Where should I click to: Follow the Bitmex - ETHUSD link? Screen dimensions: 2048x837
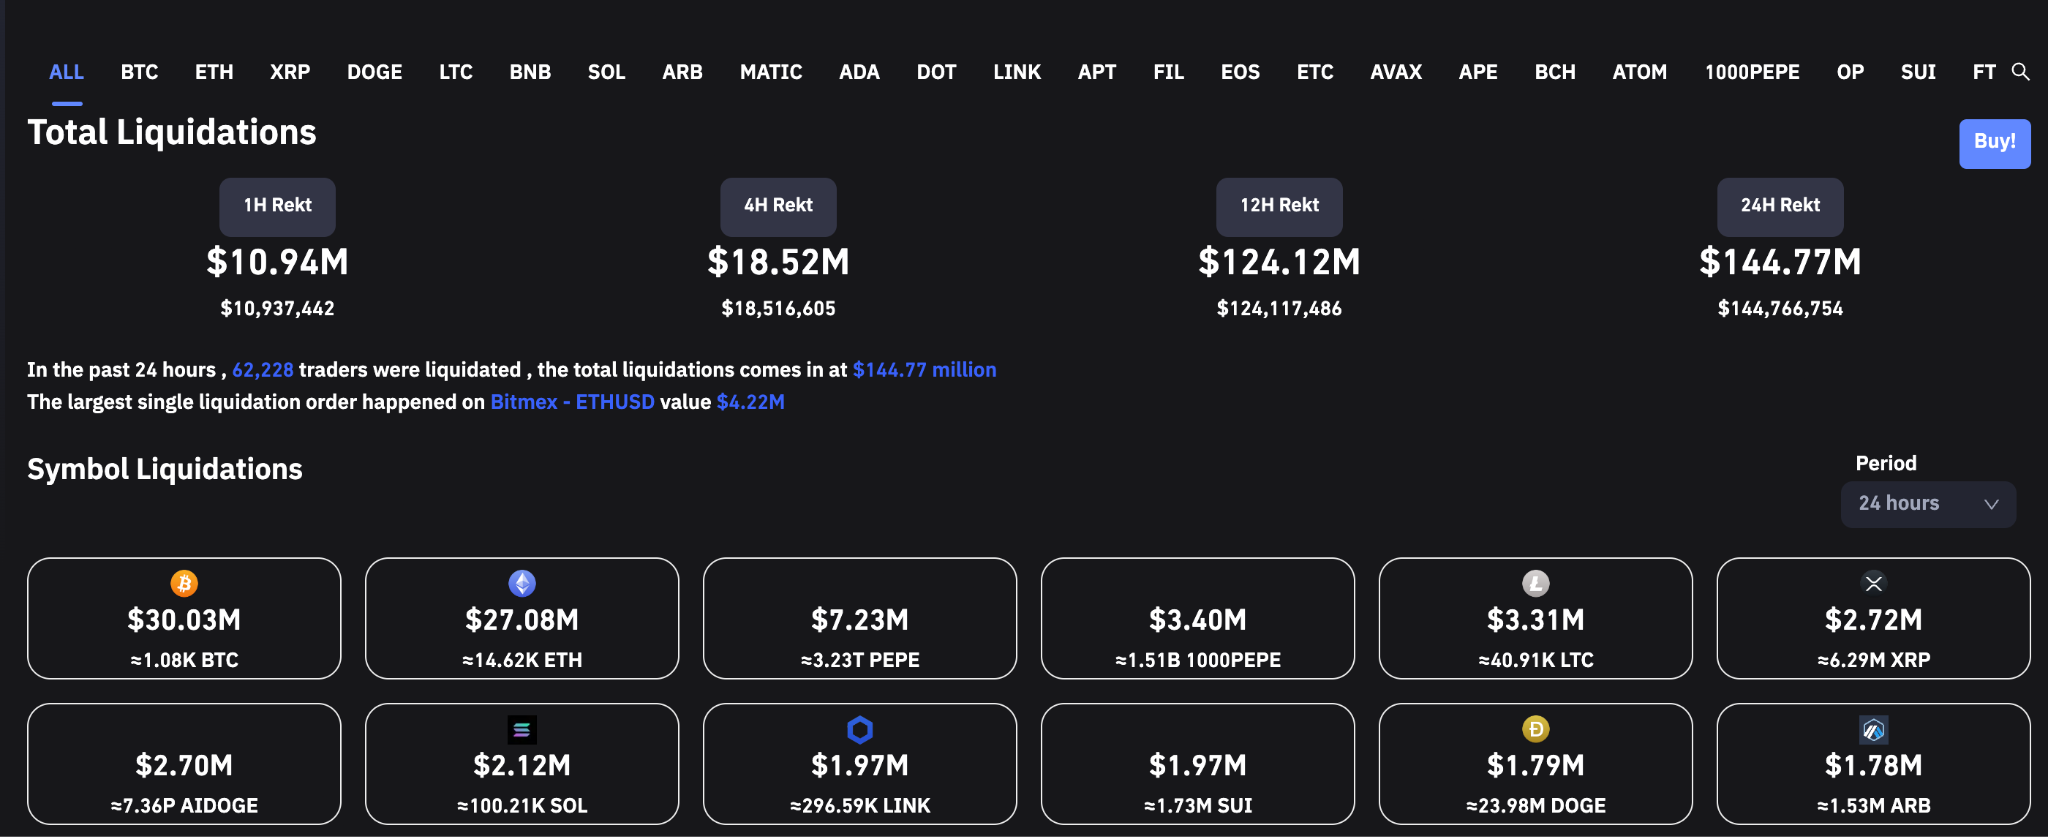click(572, 402)
